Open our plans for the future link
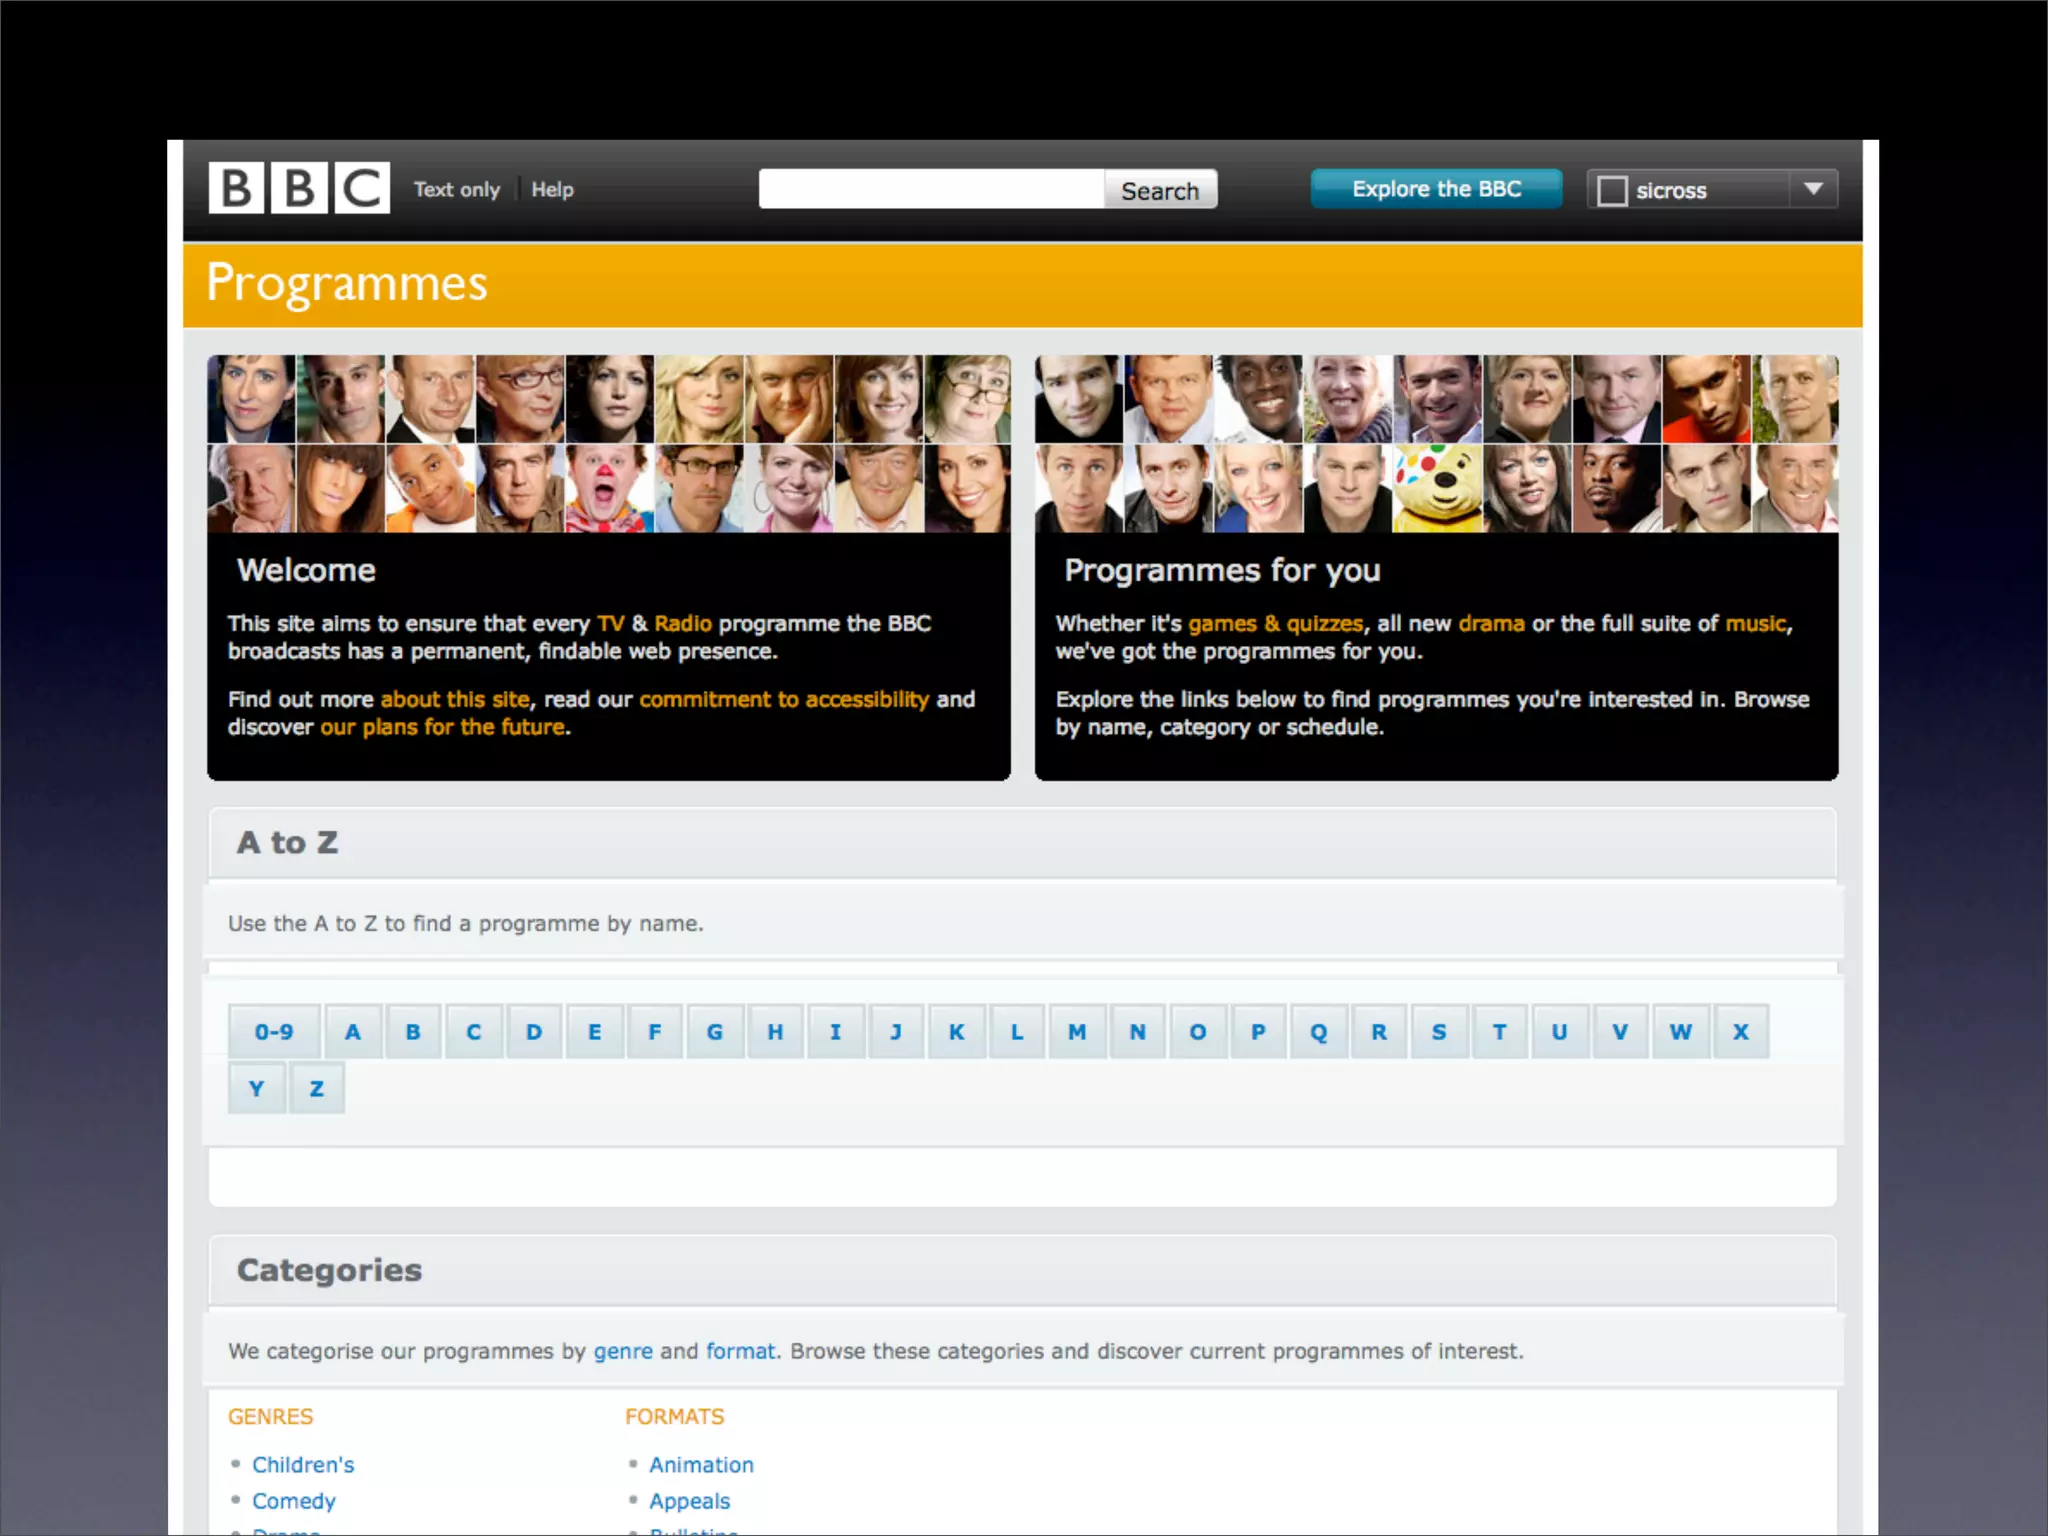 [x=443, y=727]
